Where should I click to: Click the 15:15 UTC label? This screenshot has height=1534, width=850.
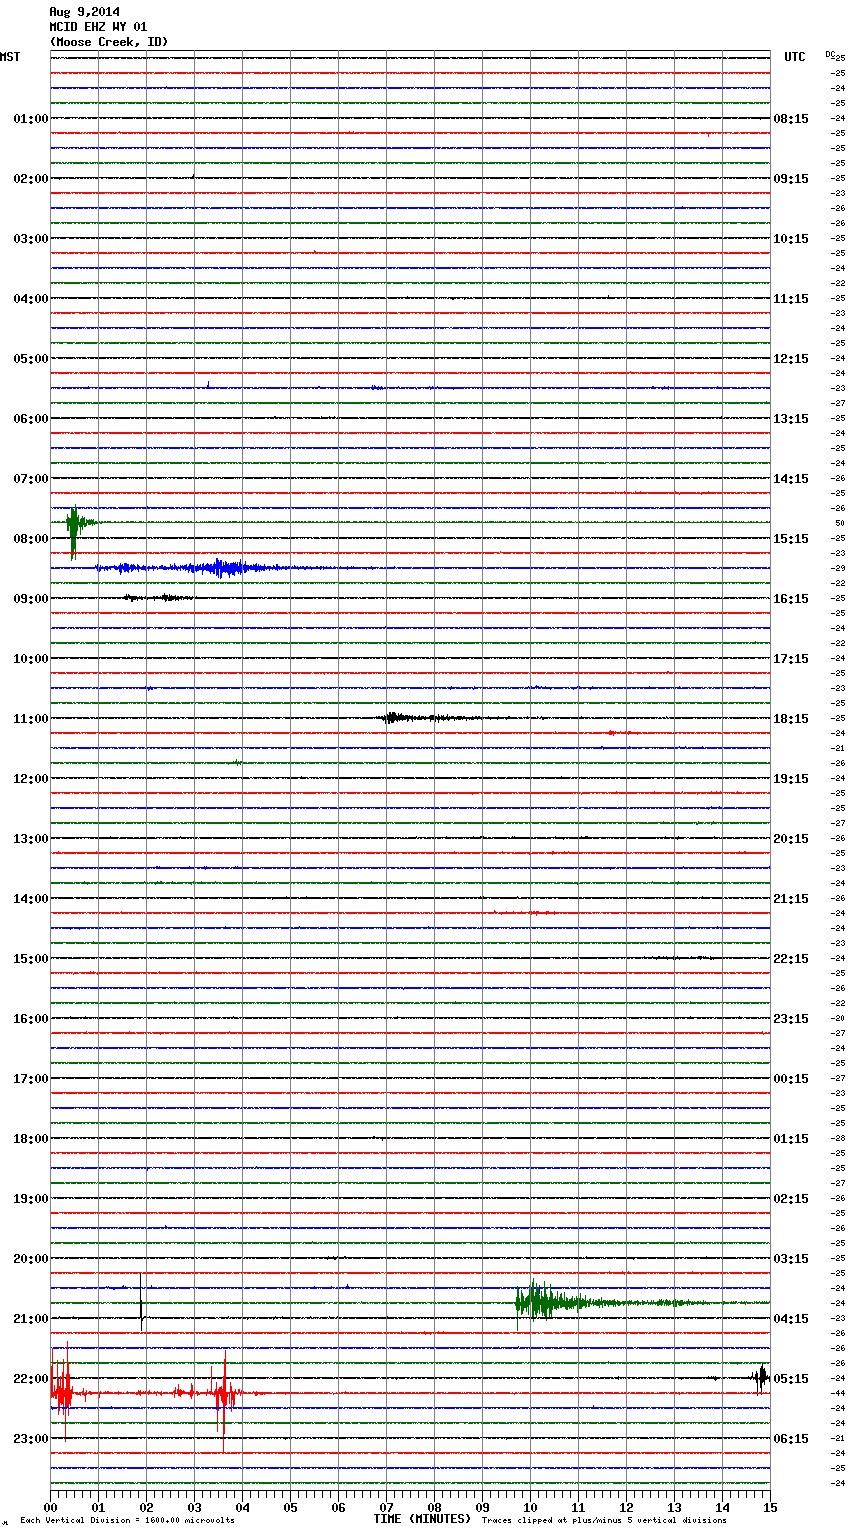click(x=791, y=539)
